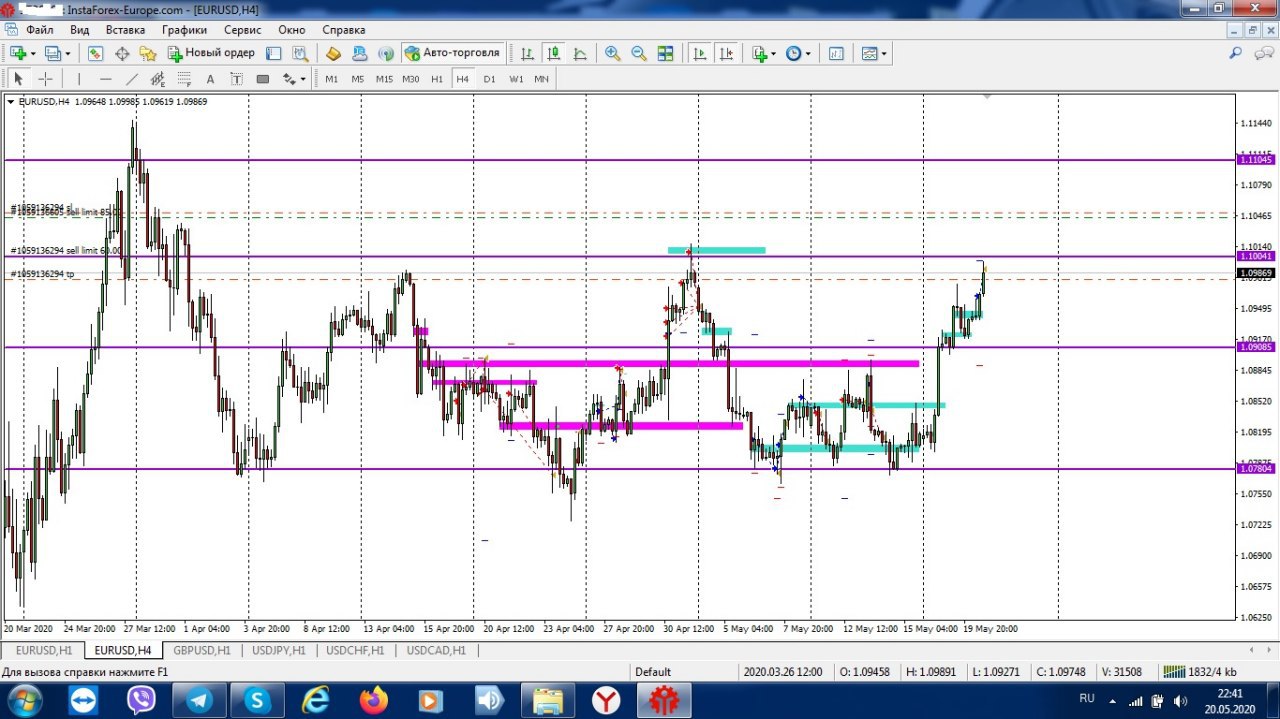Open the new chart creation icon
The height and width of the screenshot is (719, 1280).
click(x=18, y=53)
